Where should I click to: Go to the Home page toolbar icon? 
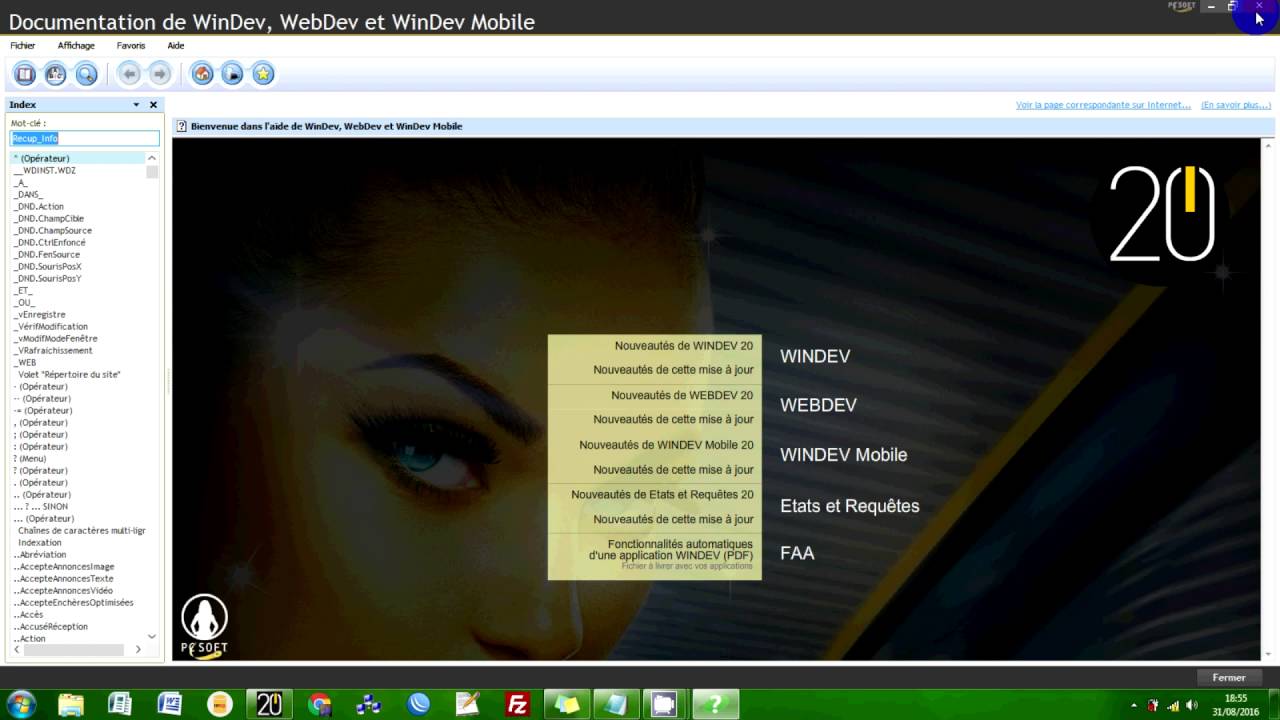pyautogui.click(x=202, y=73)
